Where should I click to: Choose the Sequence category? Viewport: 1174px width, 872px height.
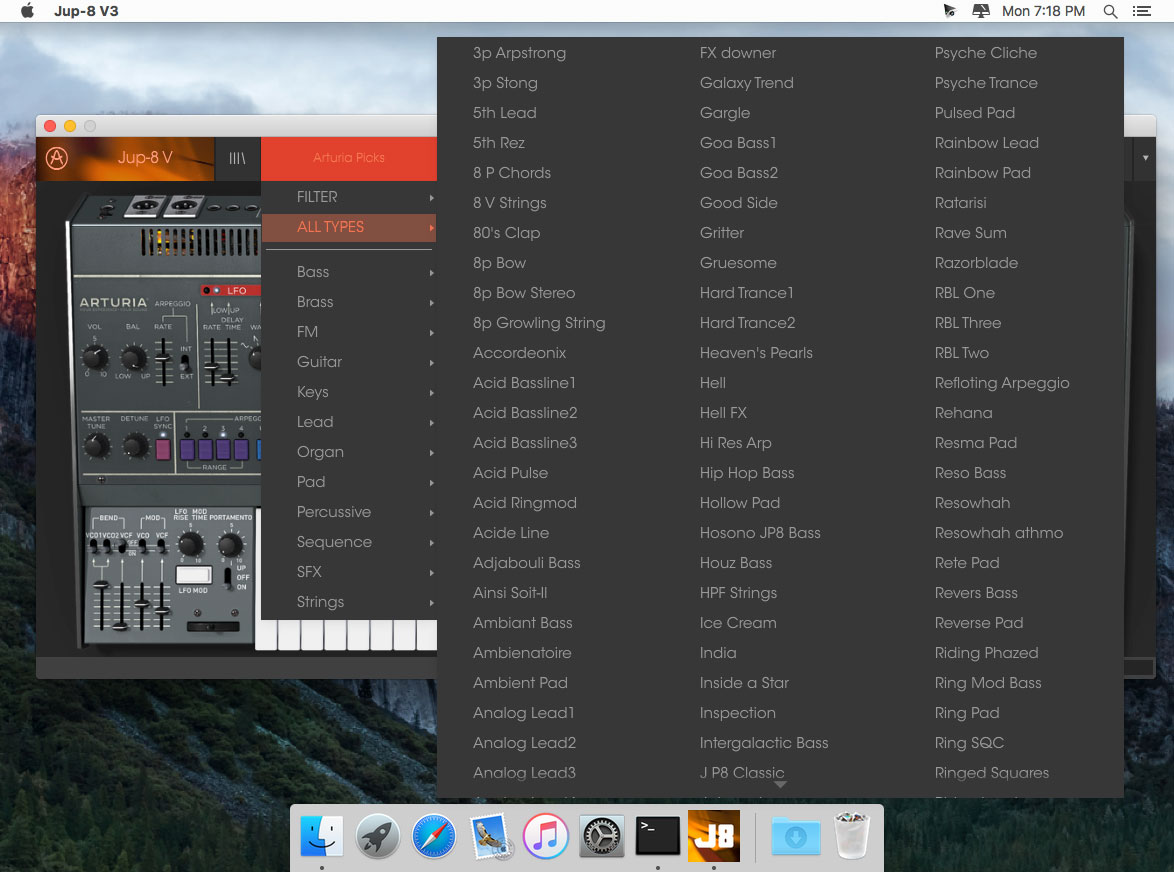tap(349, 541)
